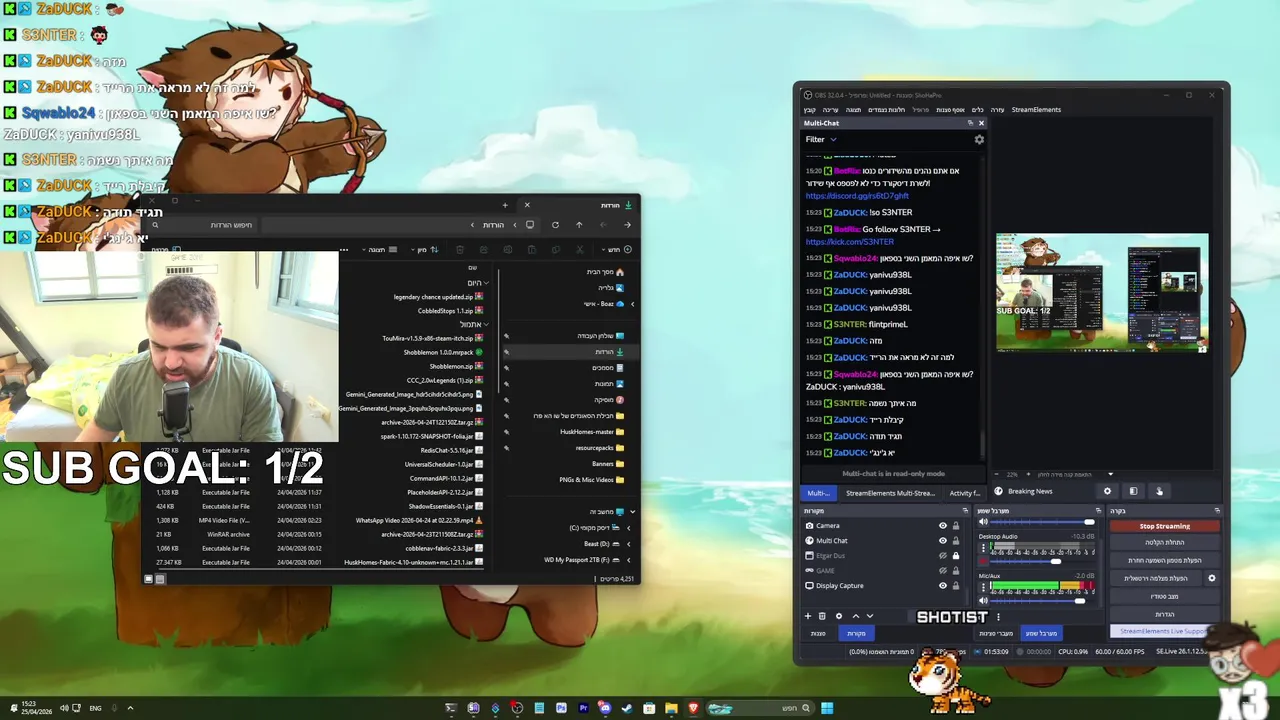The width and height of the screenshot is (1280, 720).
Task: Open kick.com/S3NTER link in chat
Action: point(849,242)
